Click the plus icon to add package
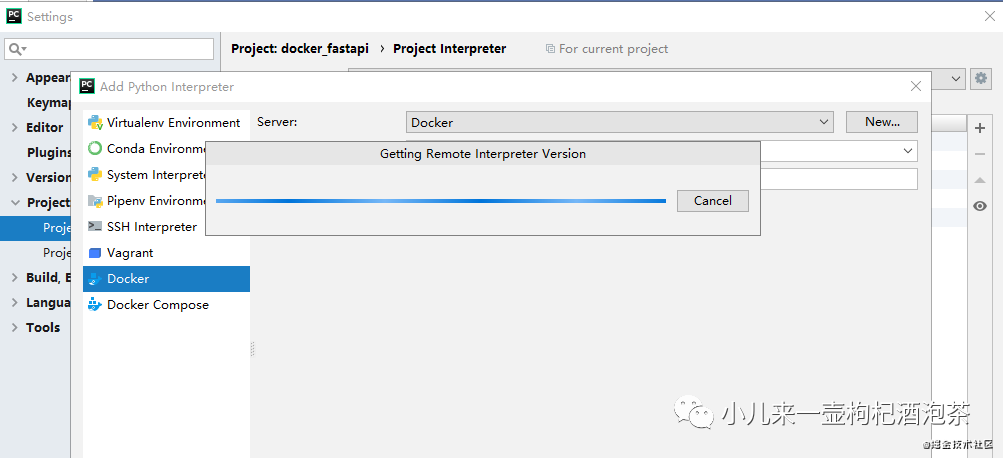This screenshot has width=1003, height=458. point(980,128)
